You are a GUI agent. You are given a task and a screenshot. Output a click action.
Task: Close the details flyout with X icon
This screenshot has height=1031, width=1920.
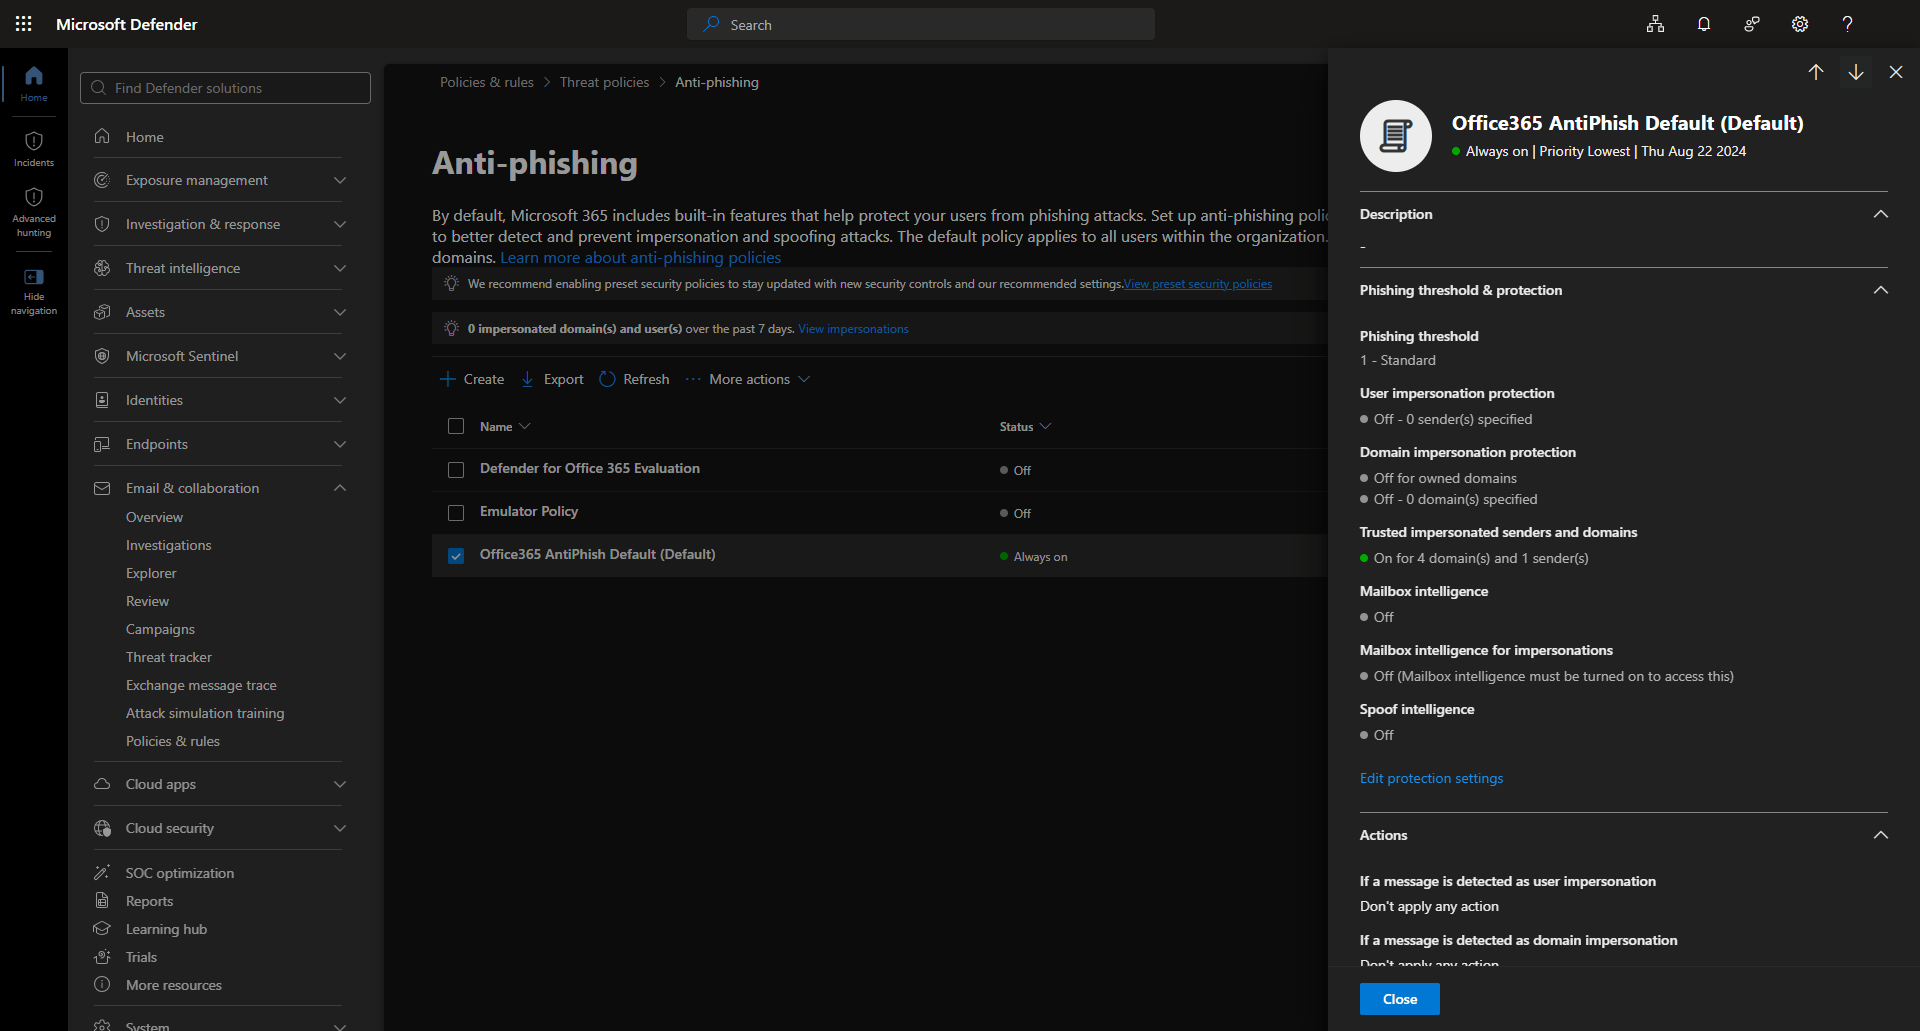tap(1896, 72)
